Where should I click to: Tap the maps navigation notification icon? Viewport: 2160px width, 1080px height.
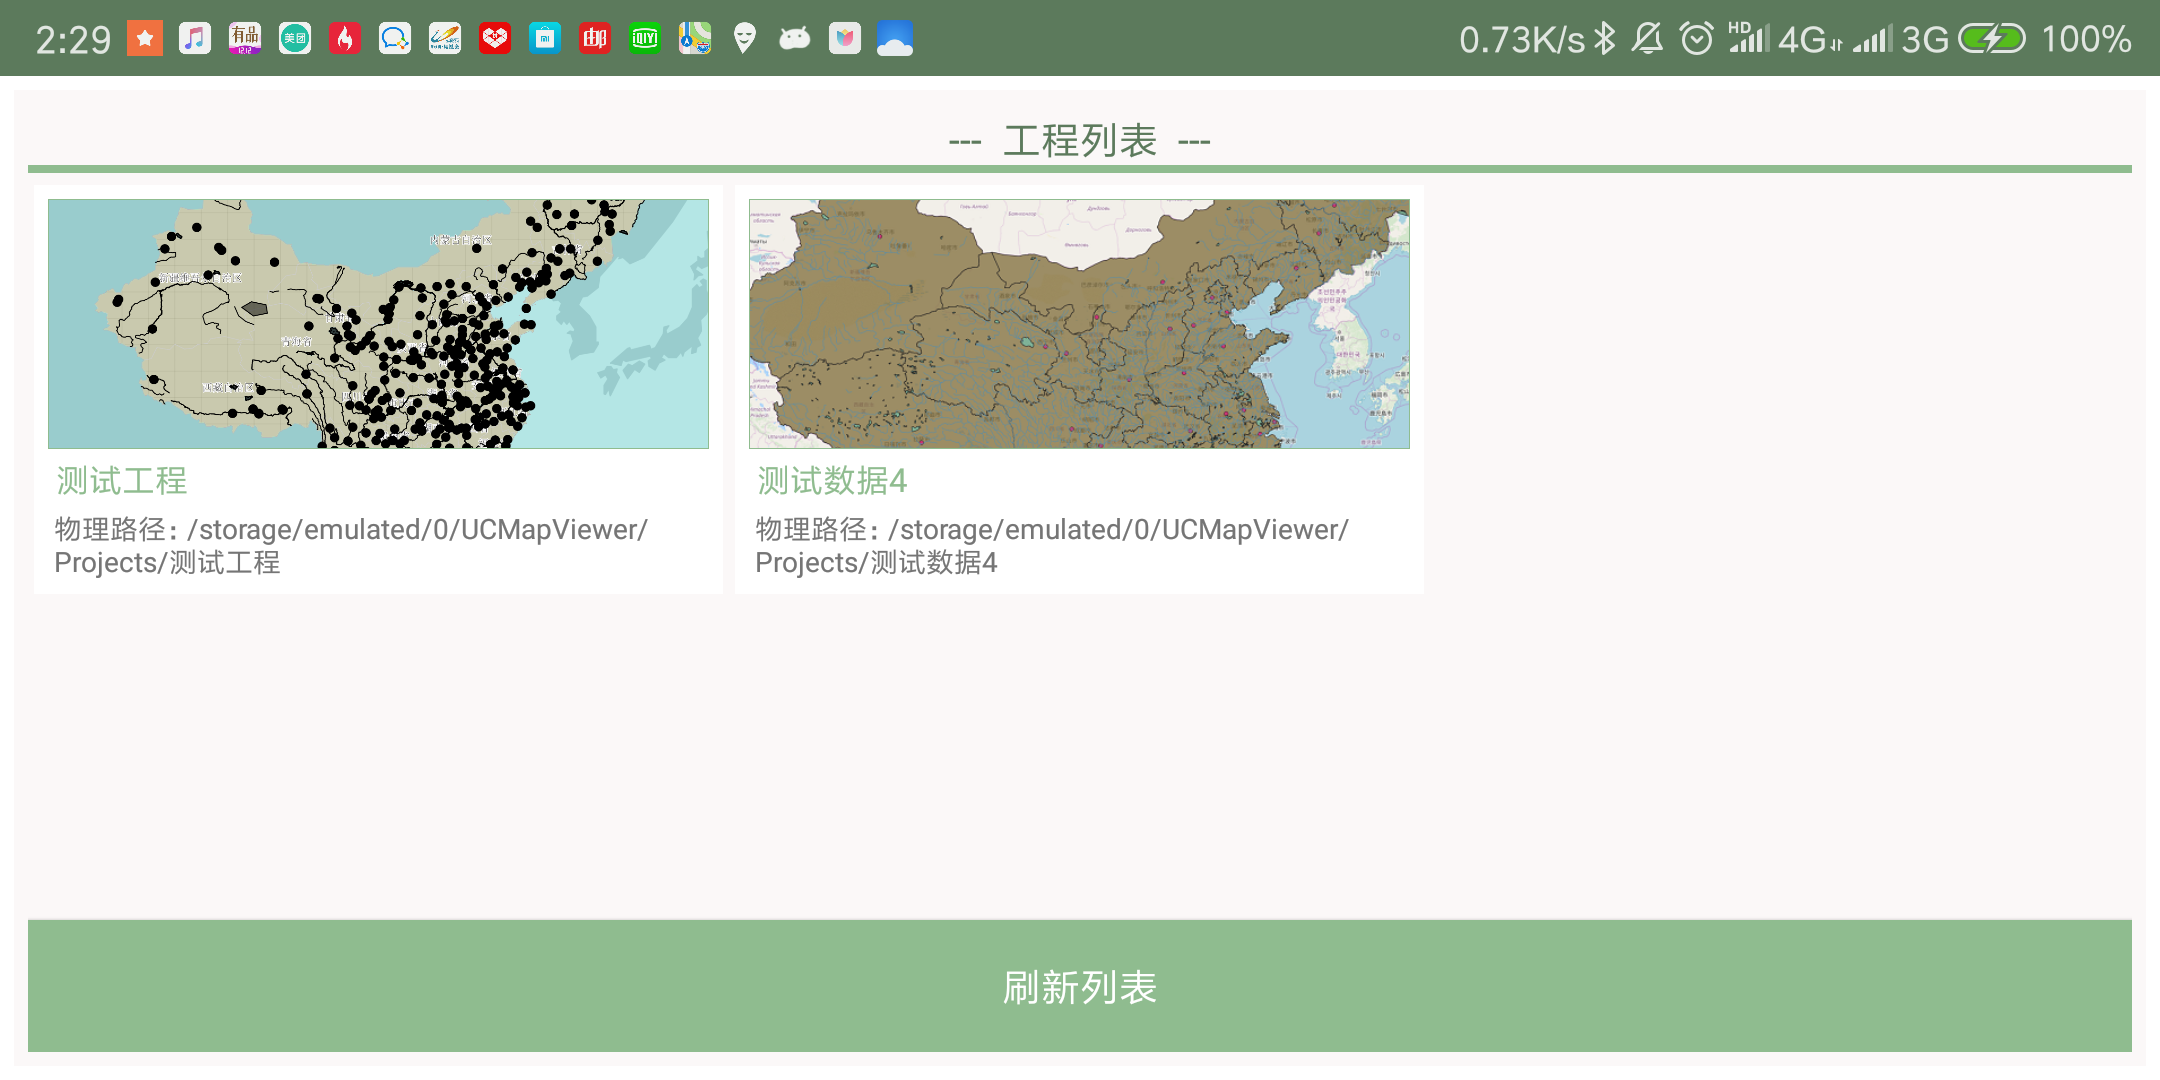[x=695, y=39]
